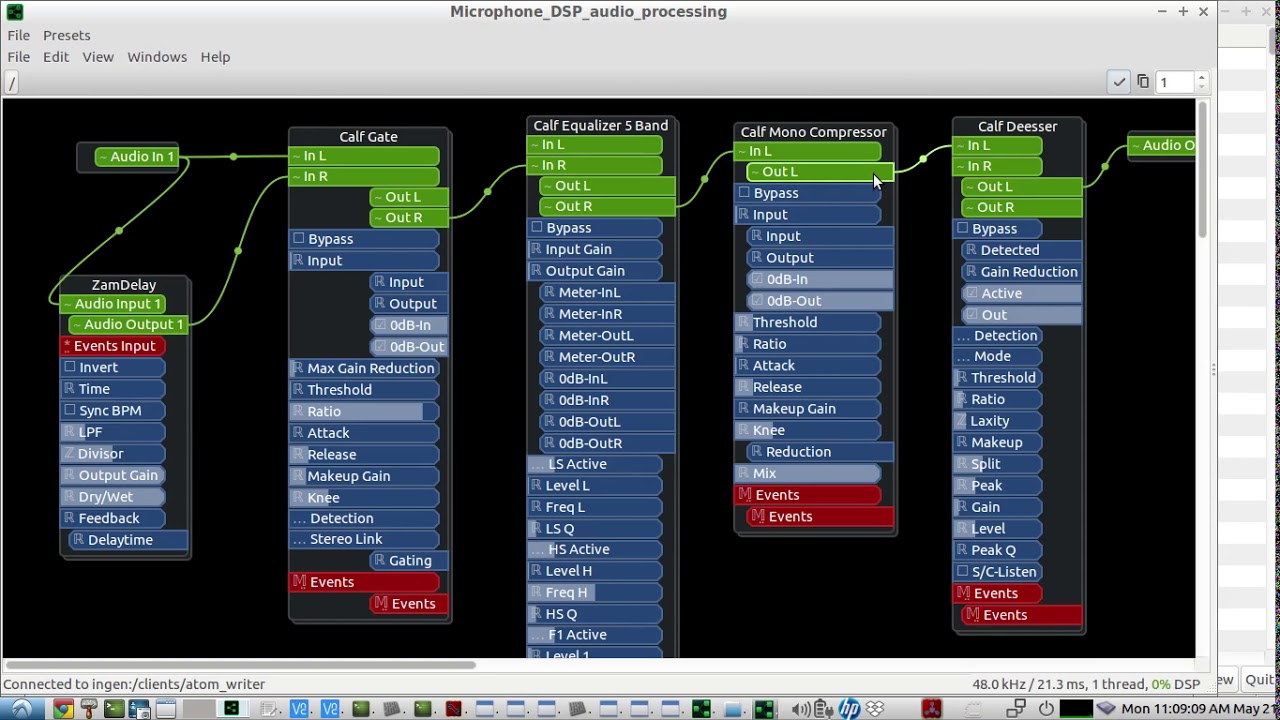
Task: Click the Dropbox tray icon
Action: (875, 709)
